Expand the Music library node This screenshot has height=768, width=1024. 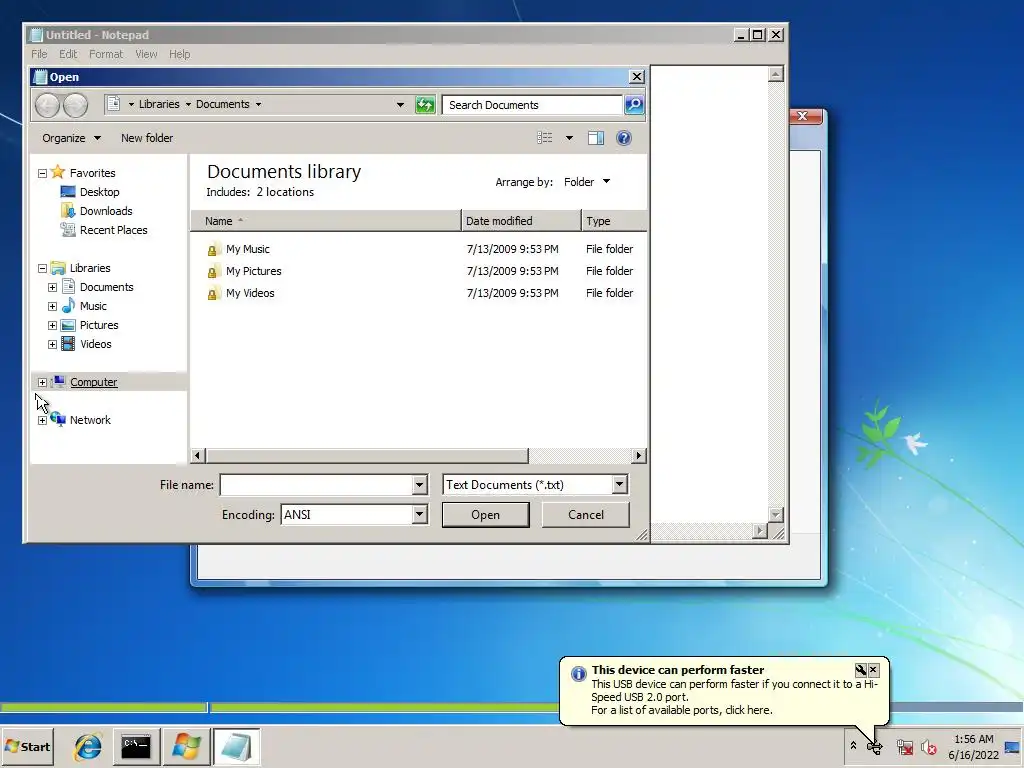pos(52,306)
